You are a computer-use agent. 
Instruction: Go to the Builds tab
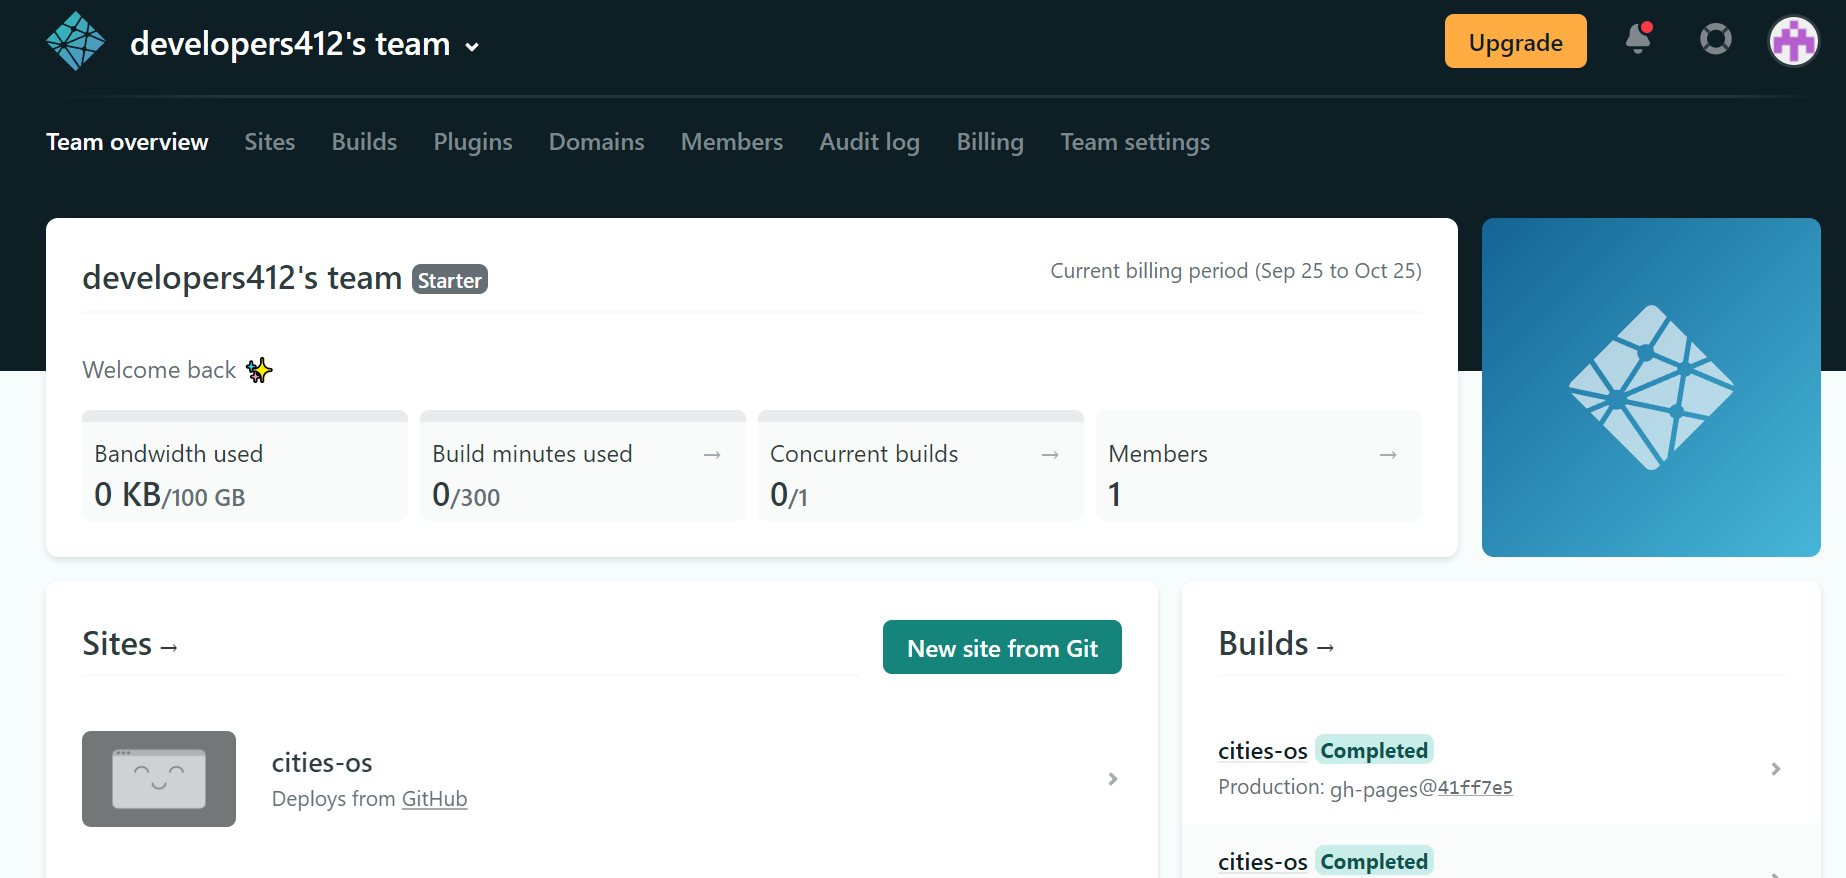point(364,142)
